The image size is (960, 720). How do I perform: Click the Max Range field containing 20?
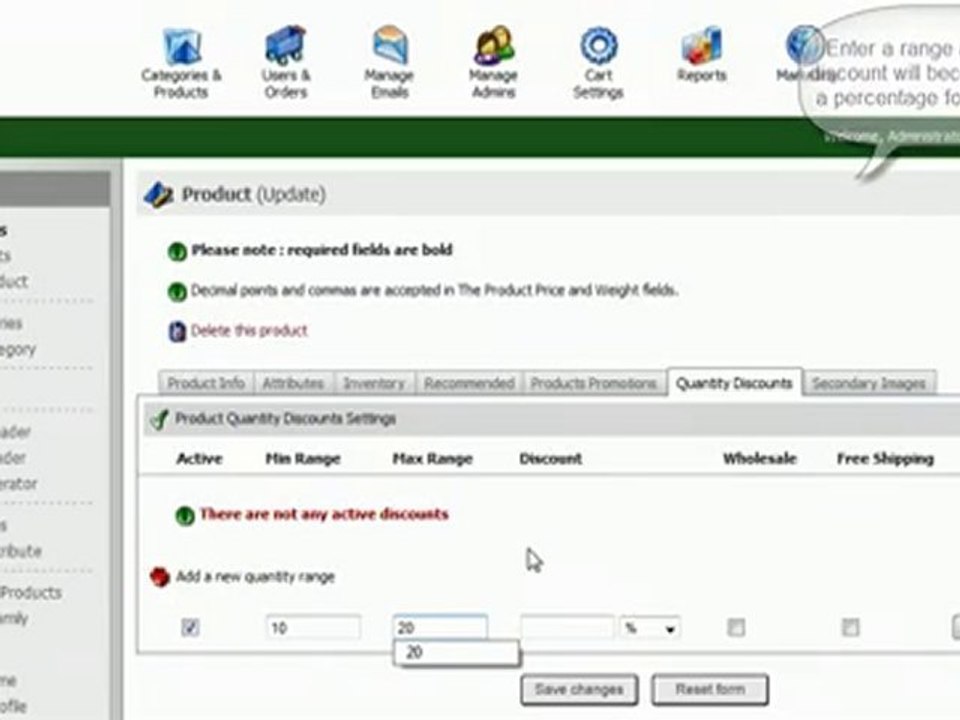(440, 628)
